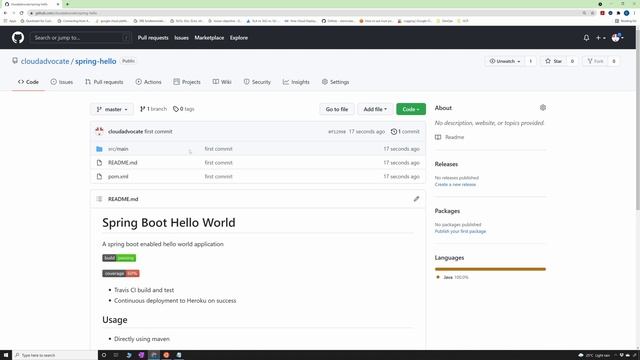Image resolution: width=640 pixels, height=360 pixels.
Task: Click the Java 100.0% language entry
Action: click(x=453, y=278)
